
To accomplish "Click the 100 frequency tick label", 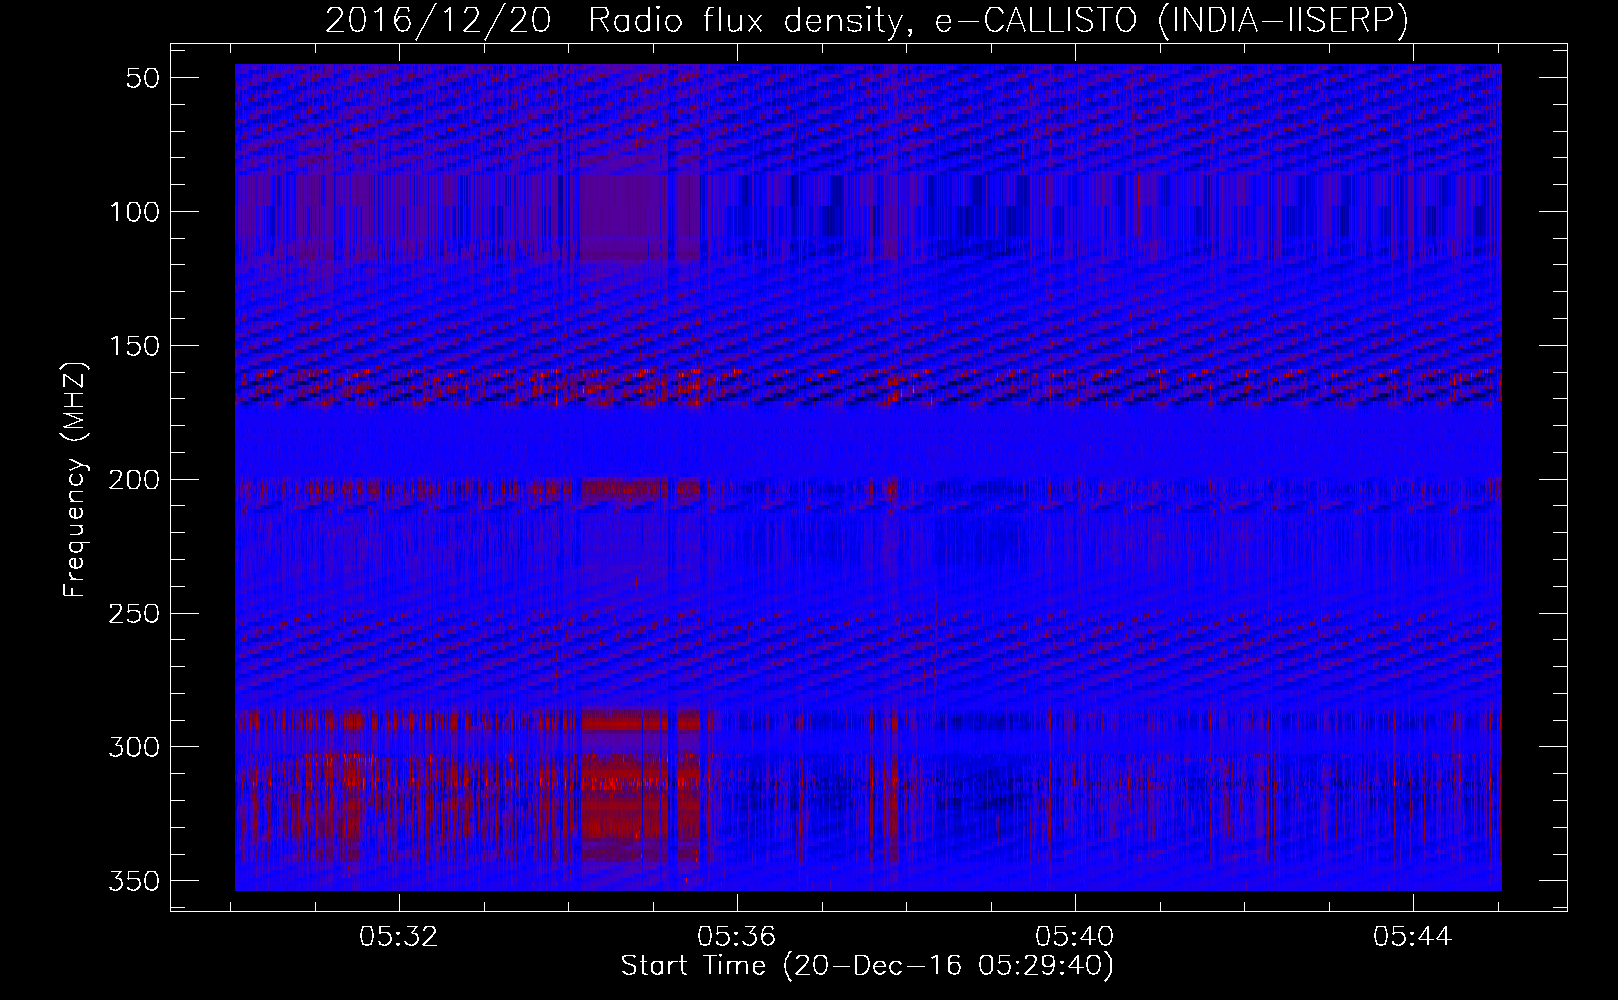I will [x=134, y=211].
